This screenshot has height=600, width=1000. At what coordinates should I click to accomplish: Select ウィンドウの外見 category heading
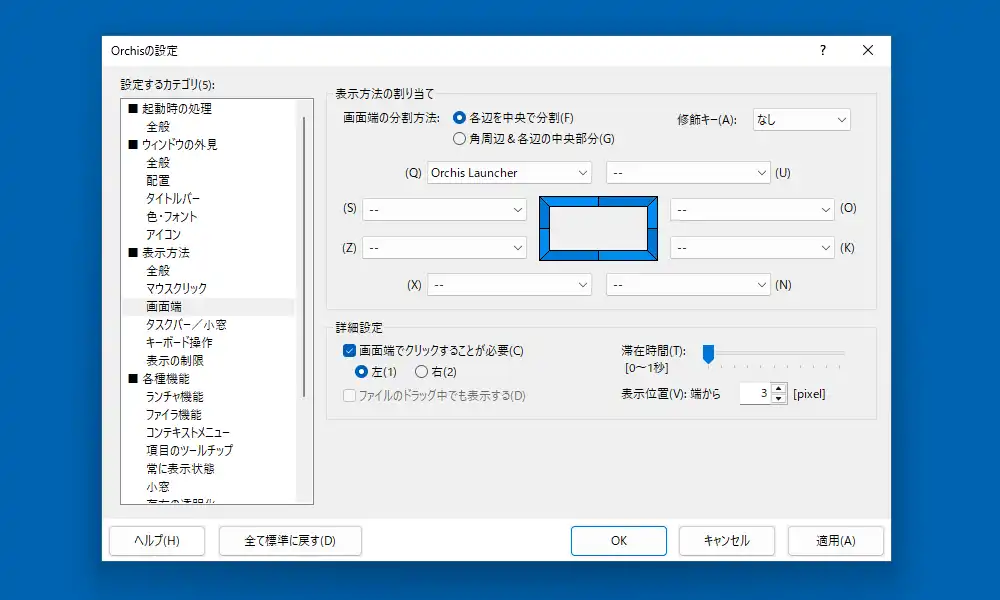pyautogui.click(x=179, y=145)
